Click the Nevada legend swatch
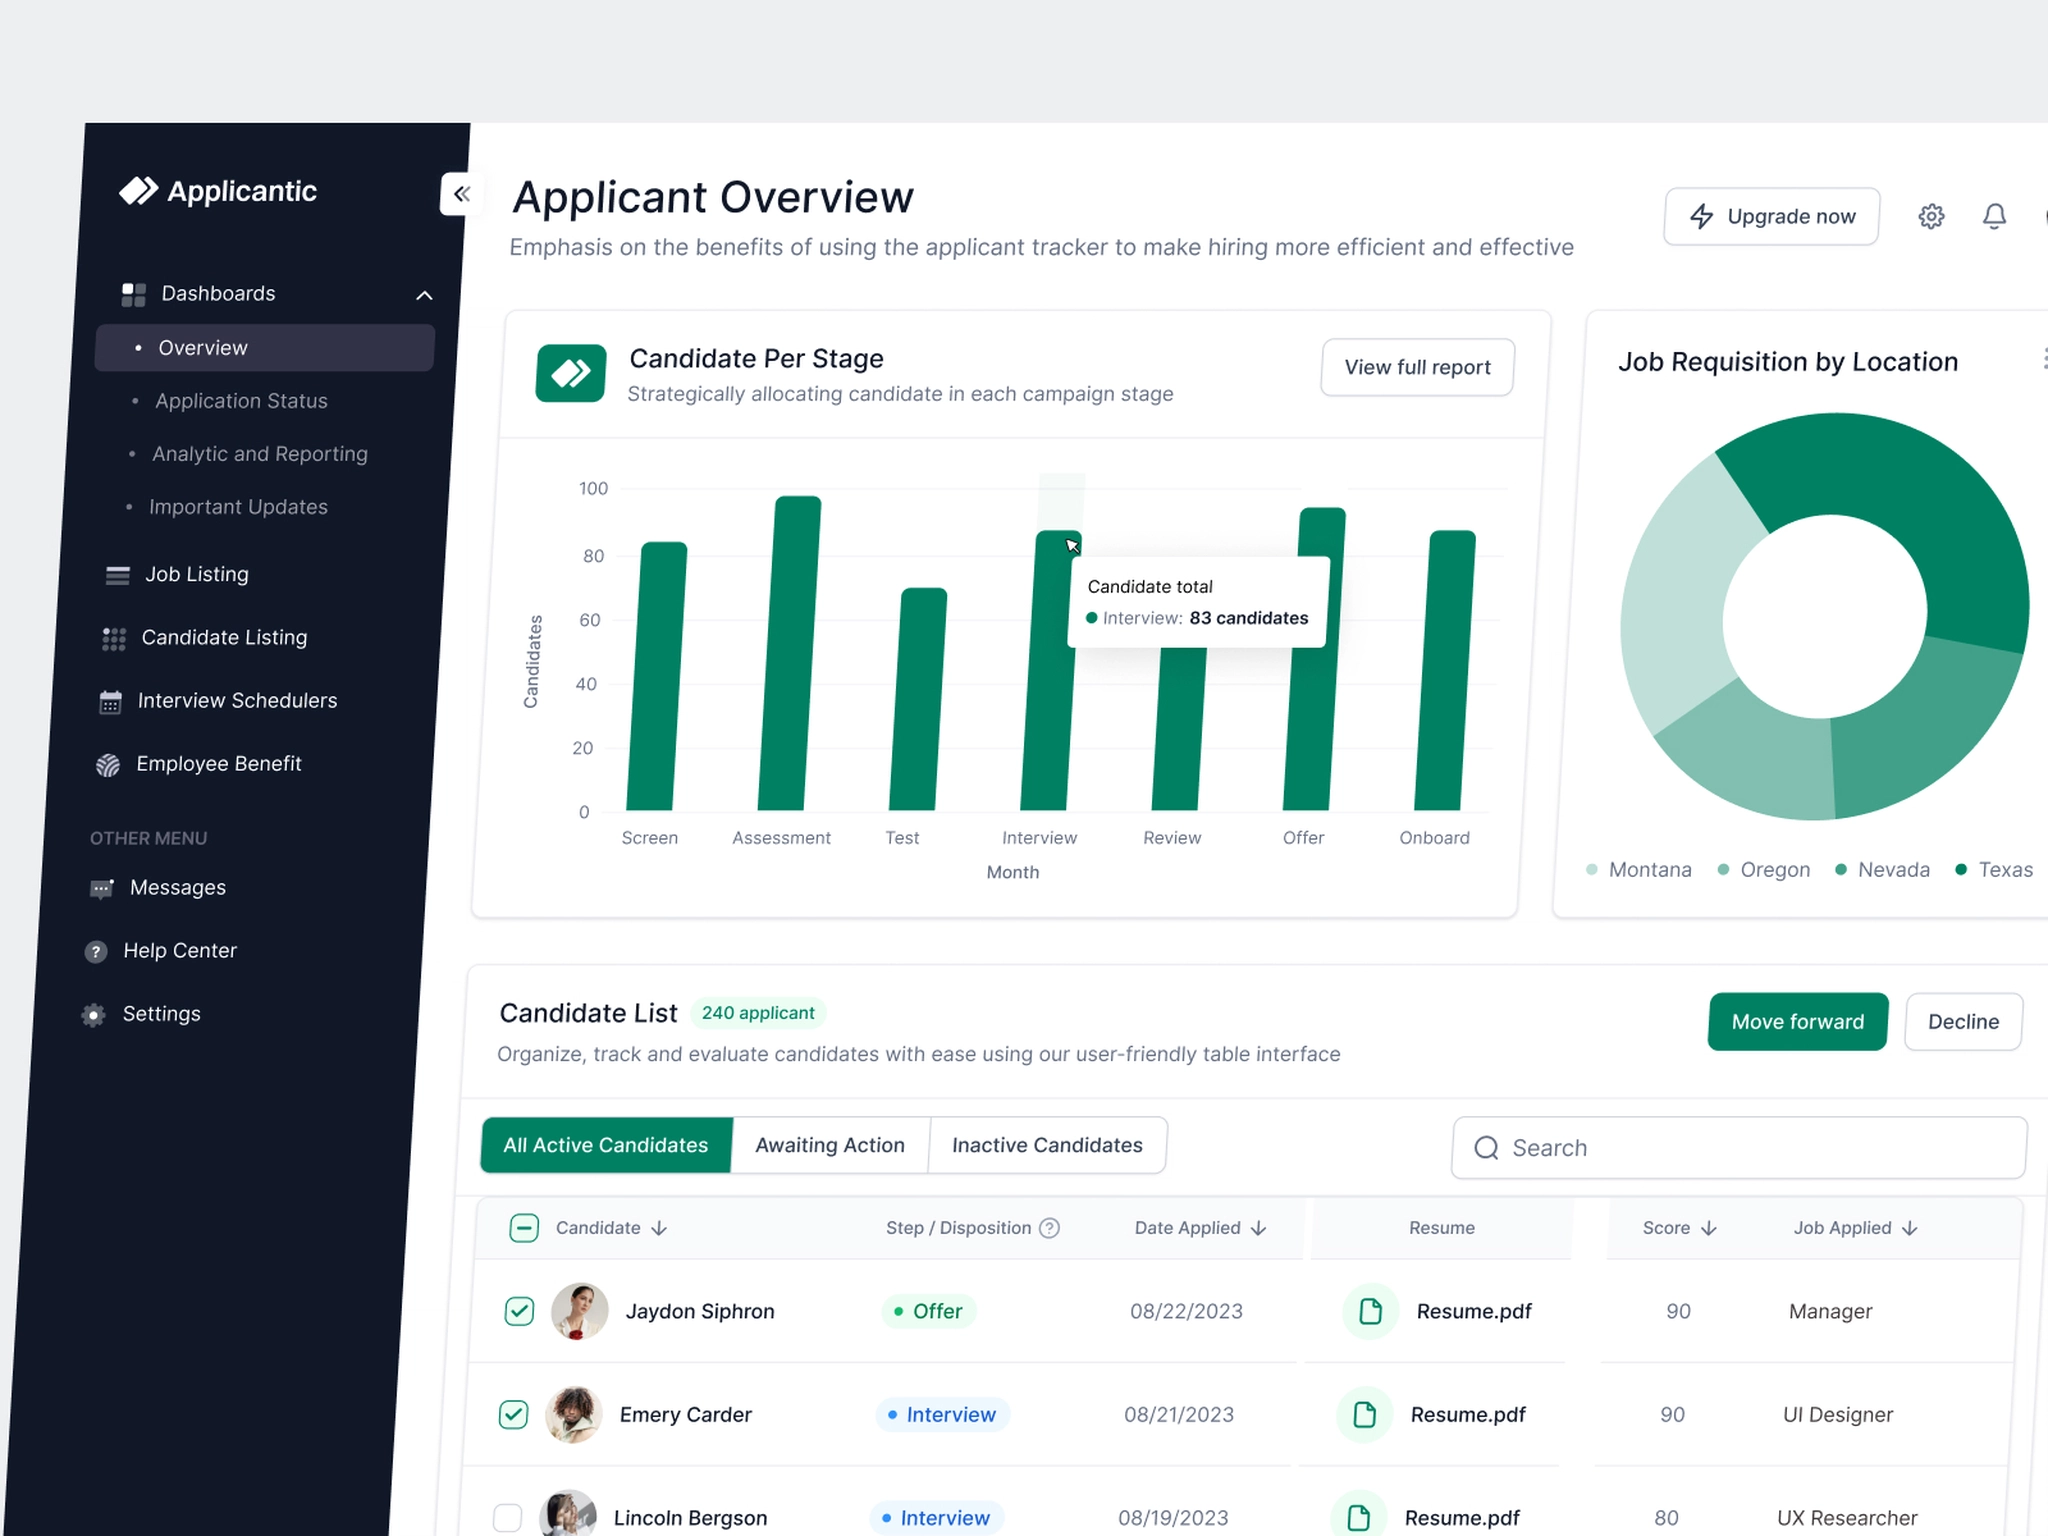Viewport: 2048px width, 1536px height. point(1841,870)
